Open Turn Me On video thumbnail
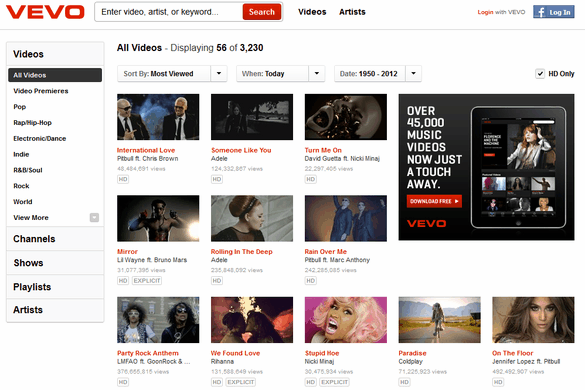 pos(346,117)
